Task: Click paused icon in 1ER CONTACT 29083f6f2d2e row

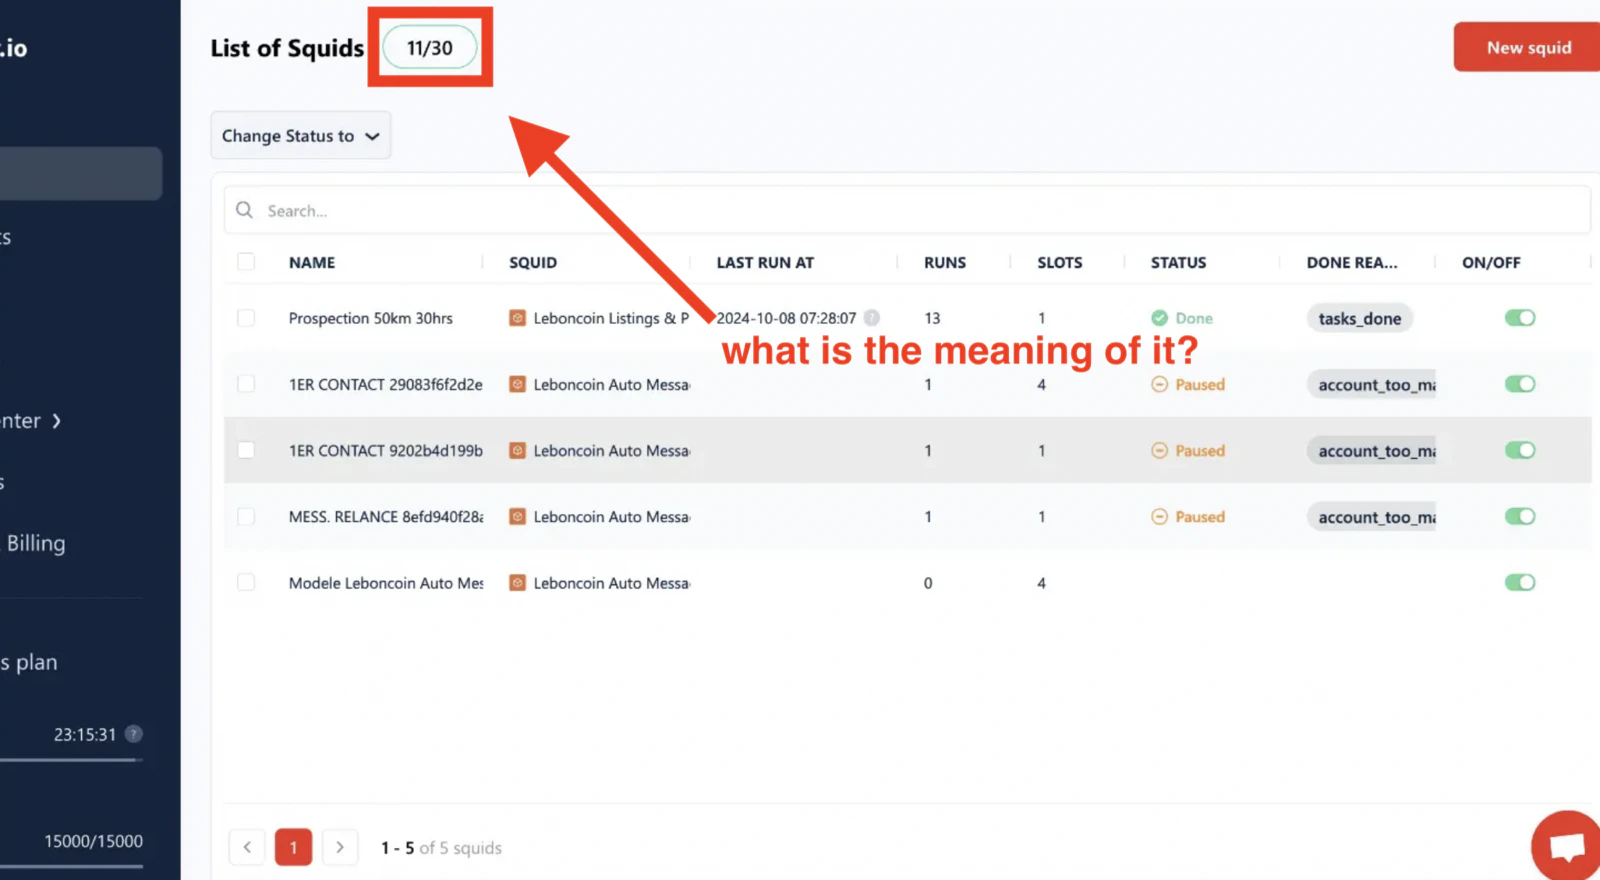Action: click(x=1159, y=384)
